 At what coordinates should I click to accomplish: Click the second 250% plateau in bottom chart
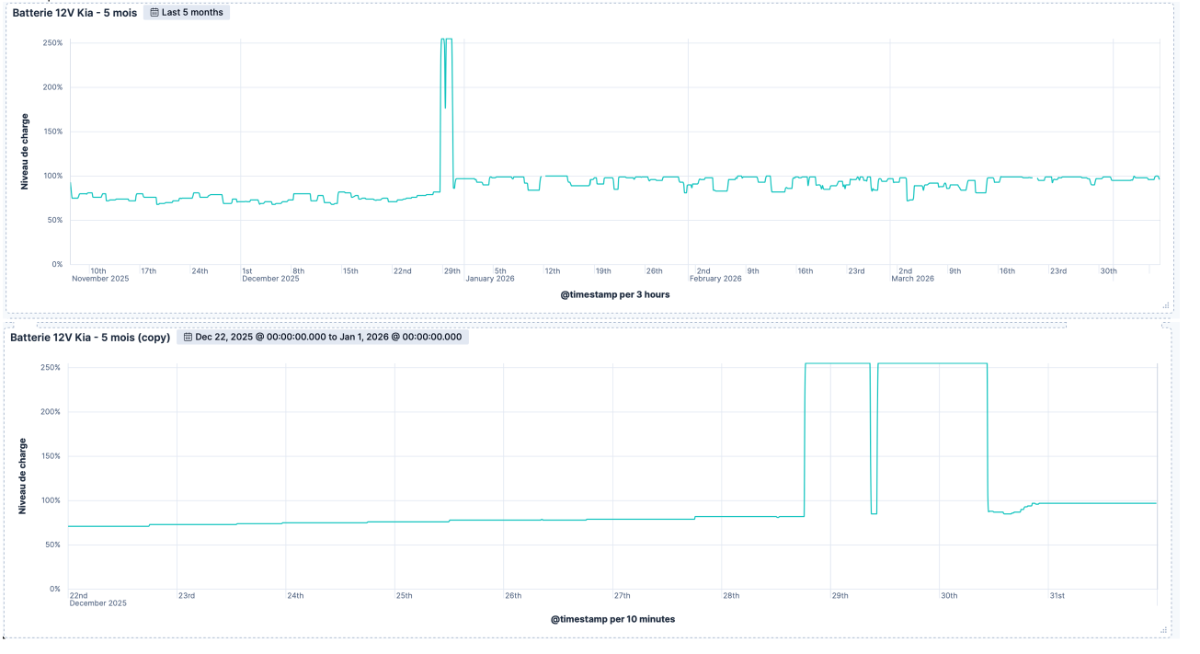point(932,363)
